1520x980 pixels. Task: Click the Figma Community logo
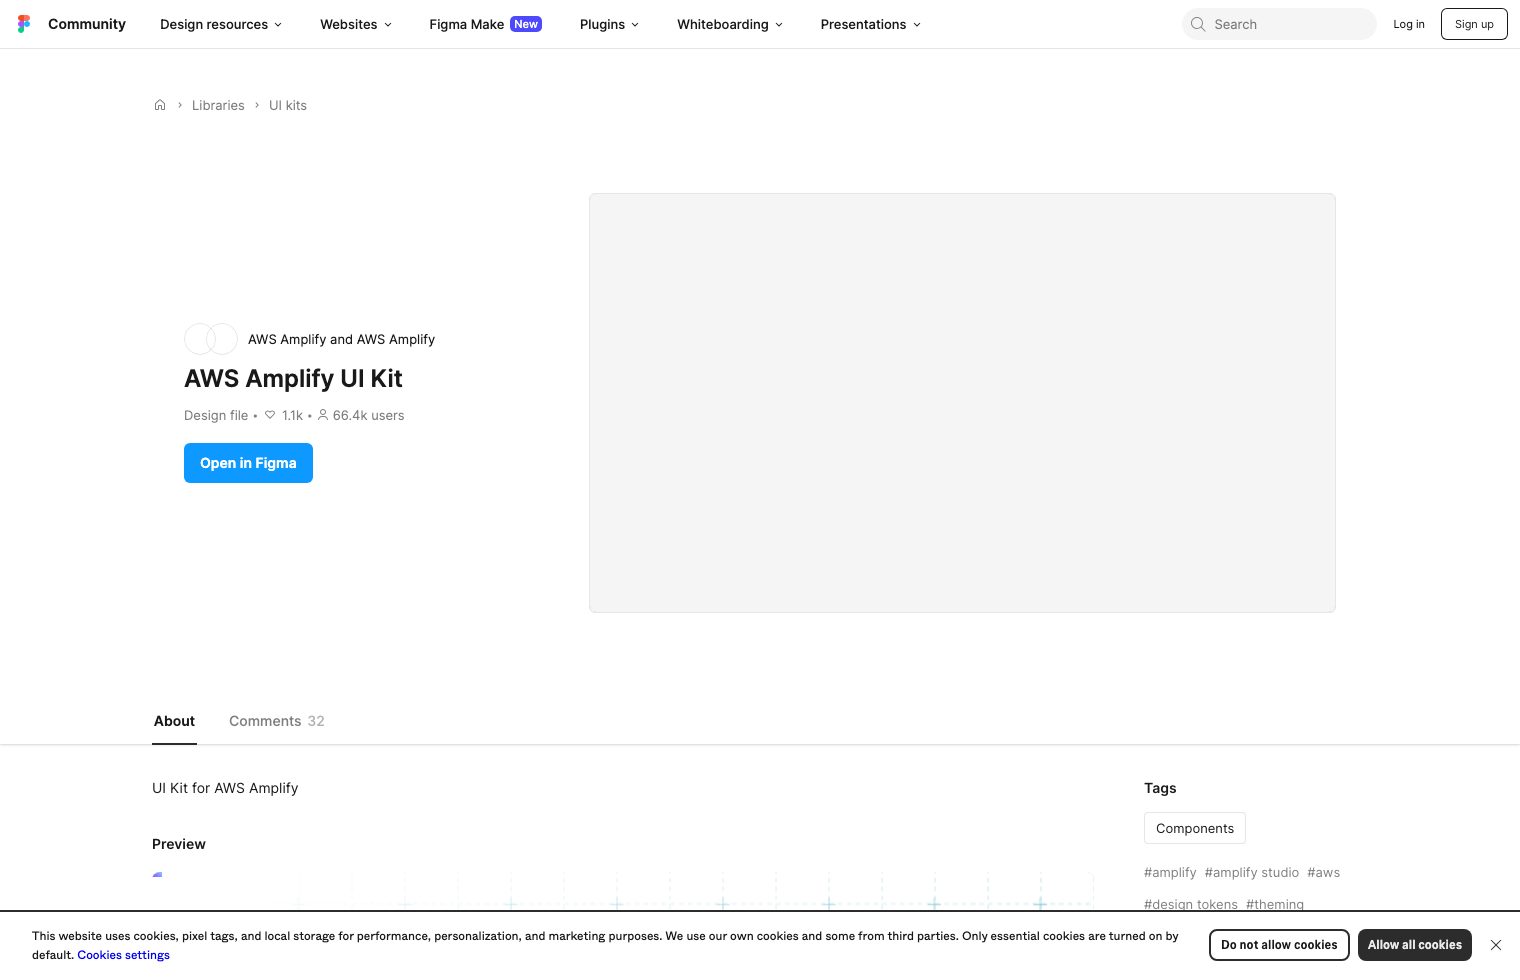pos(24,23)
